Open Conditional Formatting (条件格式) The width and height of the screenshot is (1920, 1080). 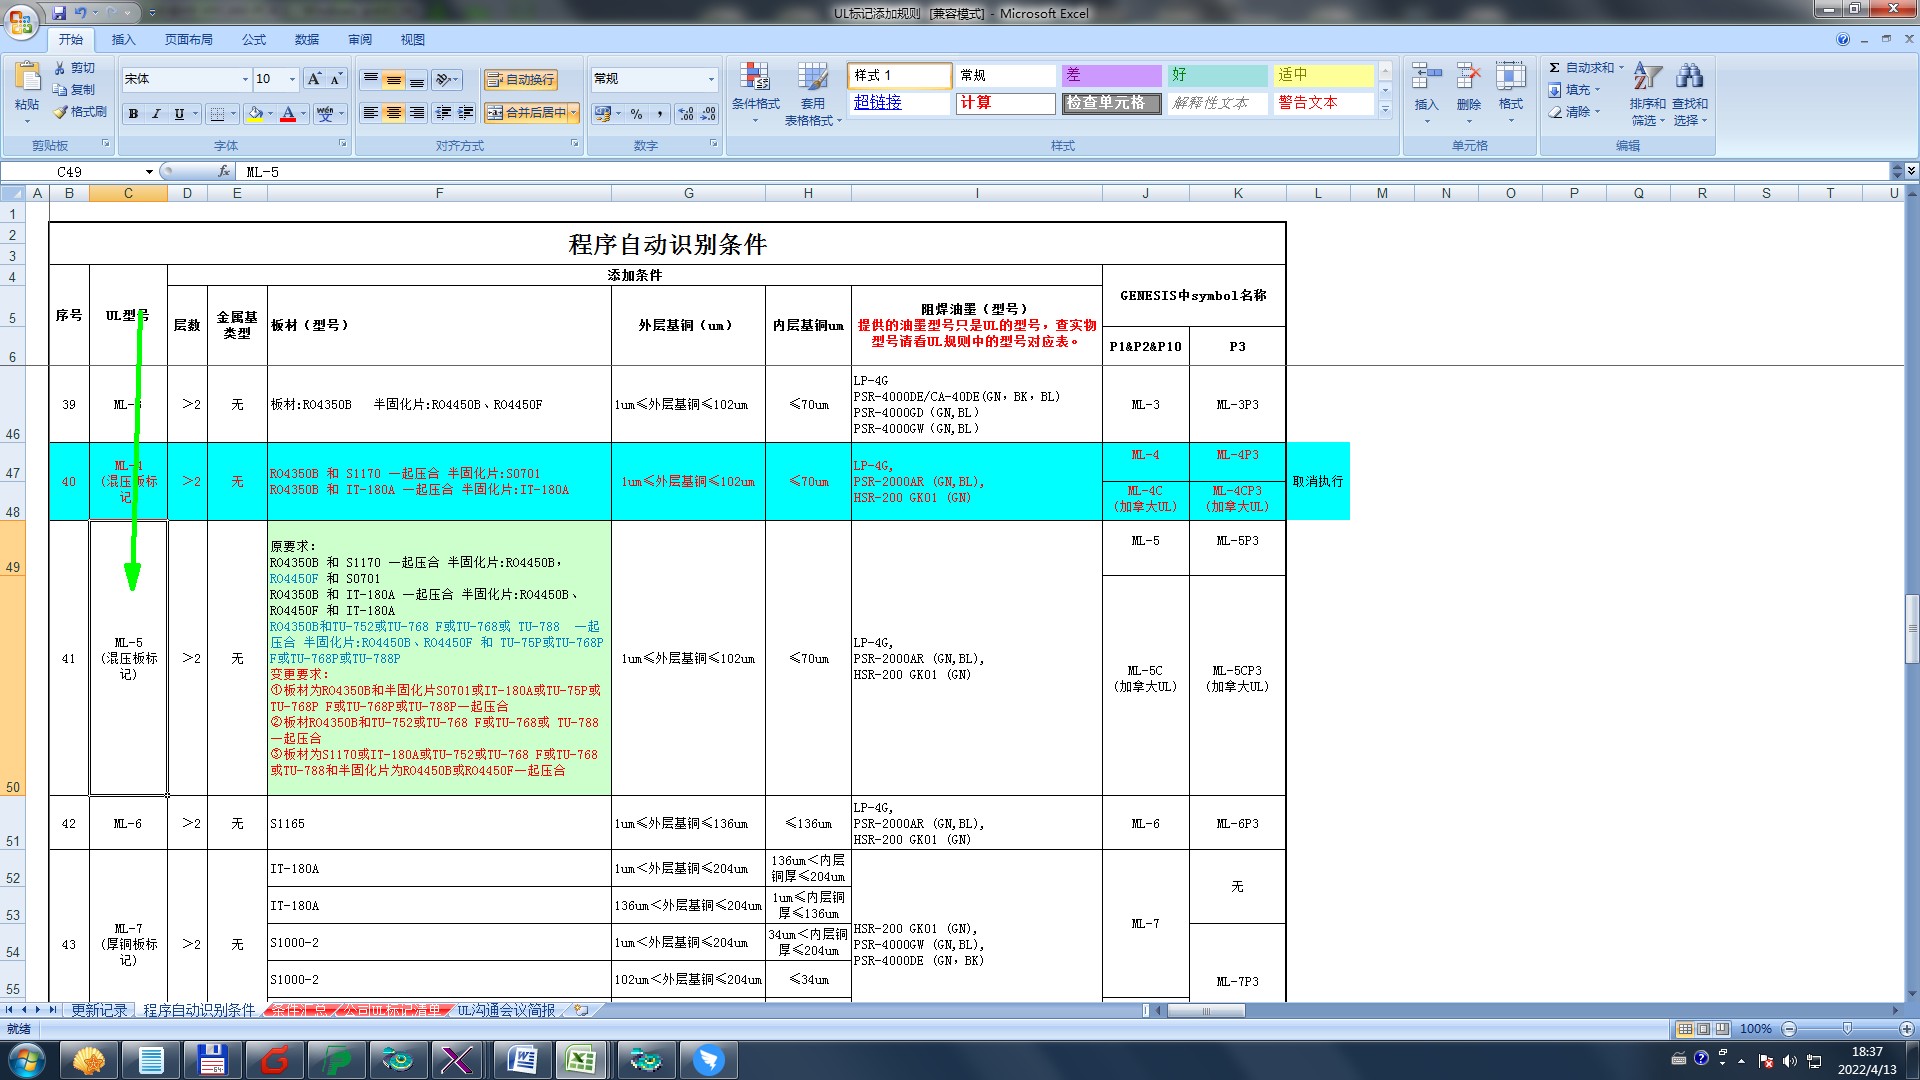click(x=755, y=92)
